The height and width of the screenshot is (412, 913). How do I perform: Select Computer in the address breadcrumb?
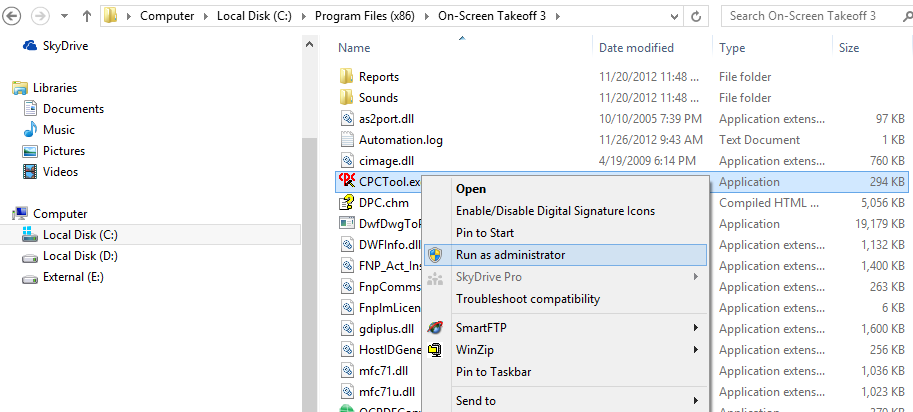(x=167, y=16)
